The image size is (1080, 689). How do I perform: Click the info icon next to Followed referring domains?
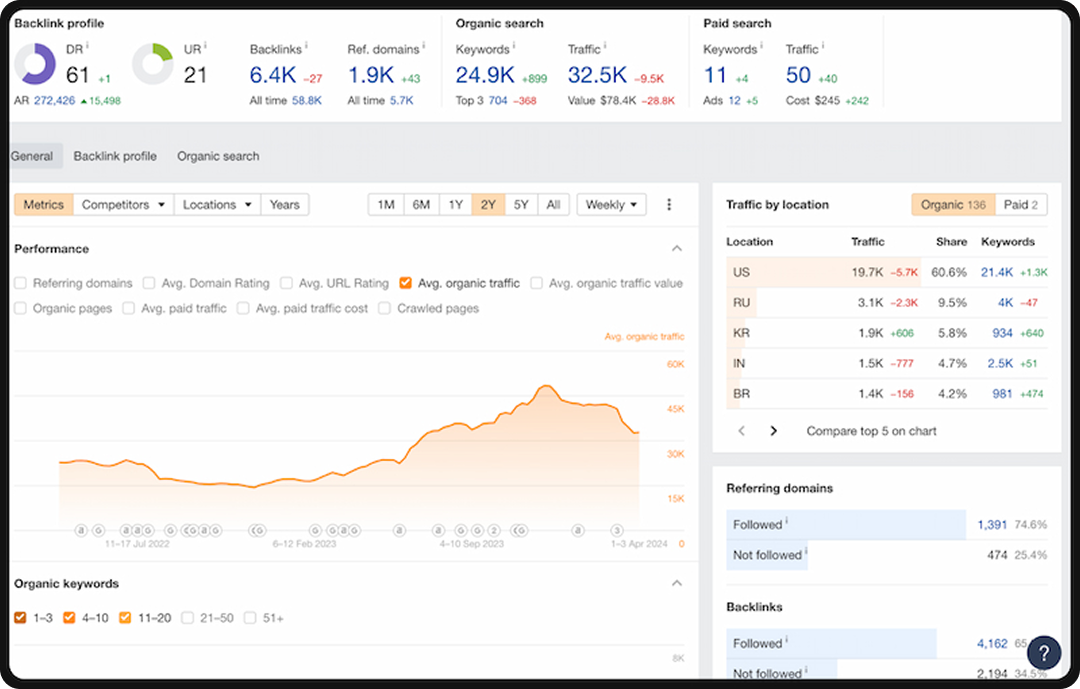(786, 521)
